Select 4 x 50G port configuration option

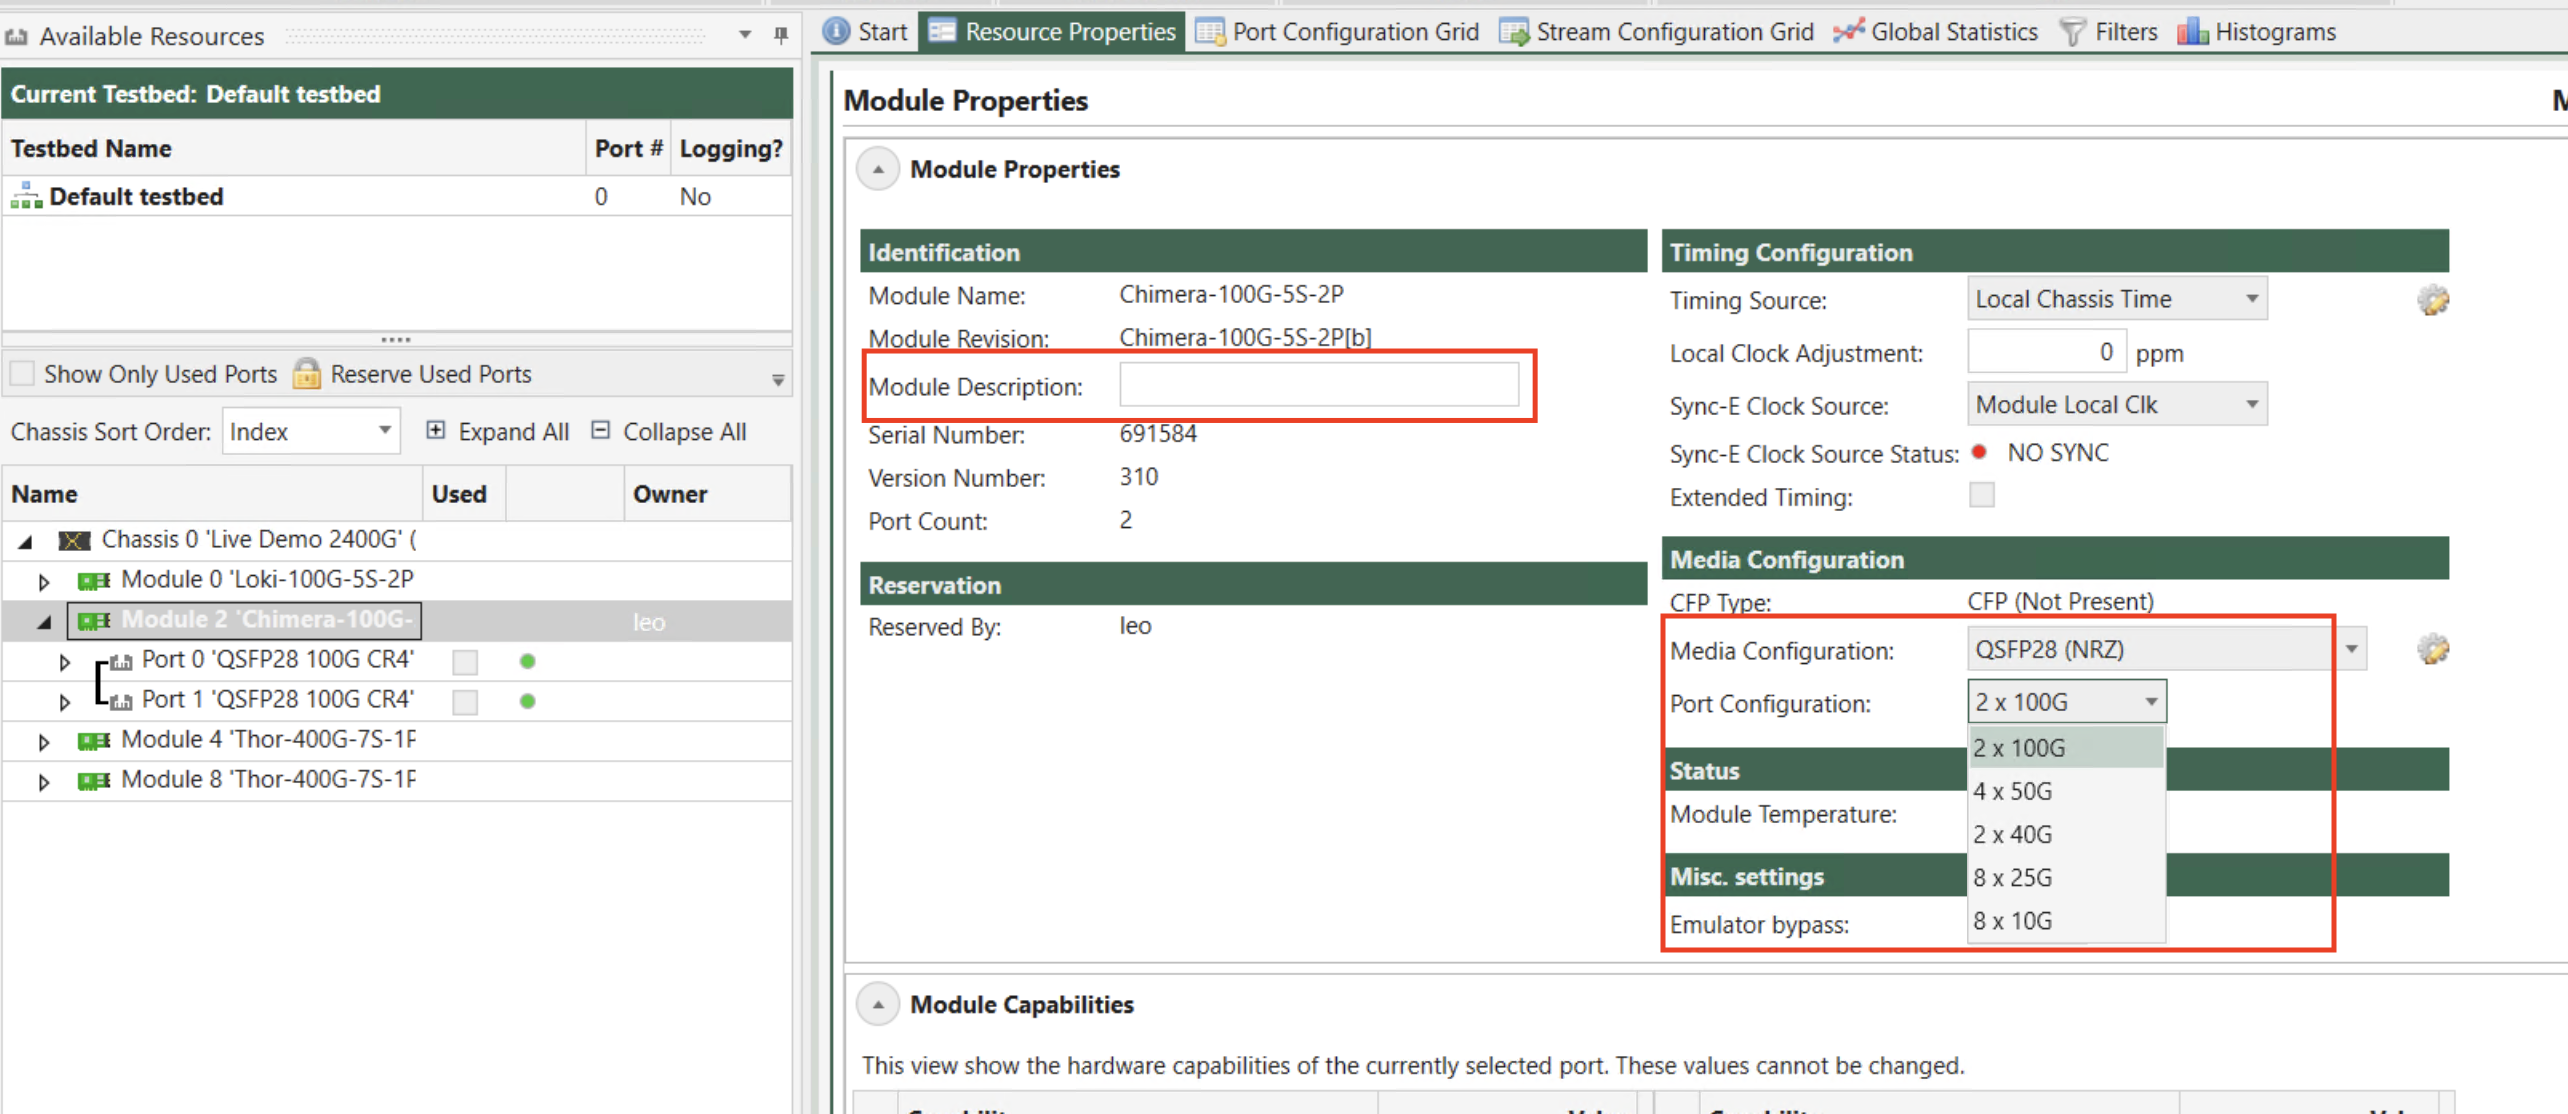click(2066, 791)
